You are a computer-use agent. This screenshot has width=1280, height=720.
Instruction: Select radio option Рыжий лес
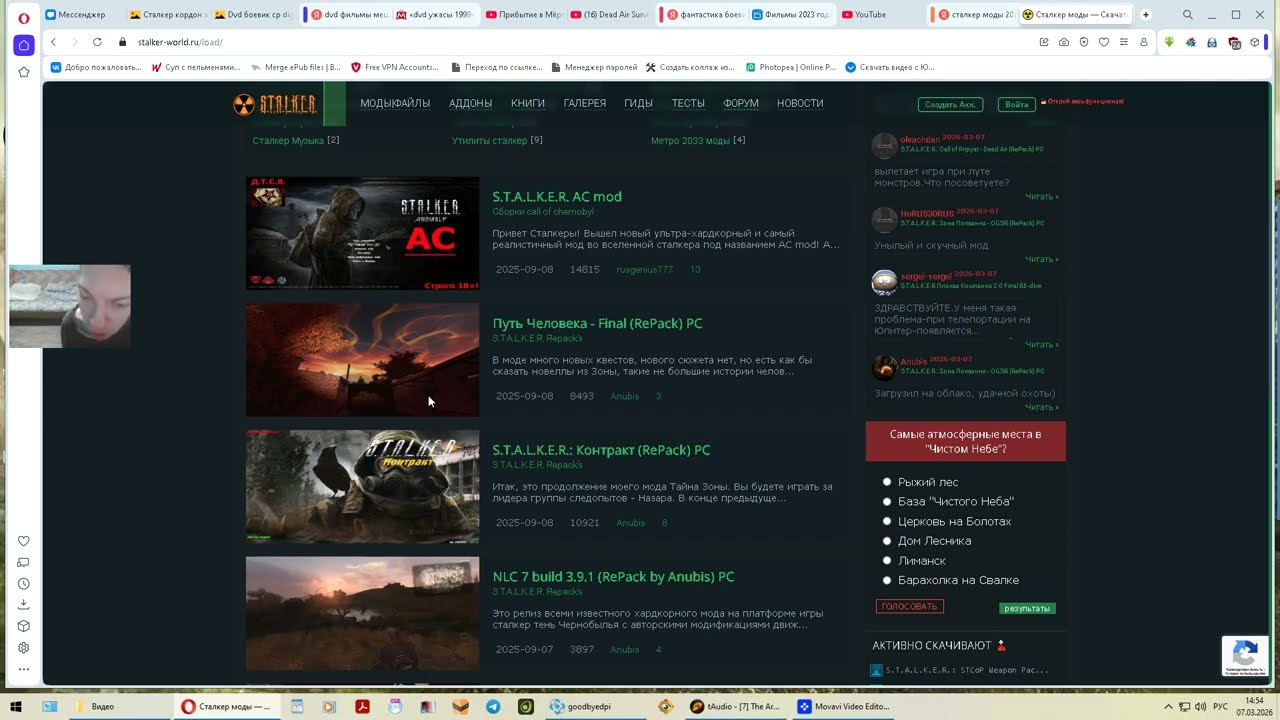tap(887, 482)
